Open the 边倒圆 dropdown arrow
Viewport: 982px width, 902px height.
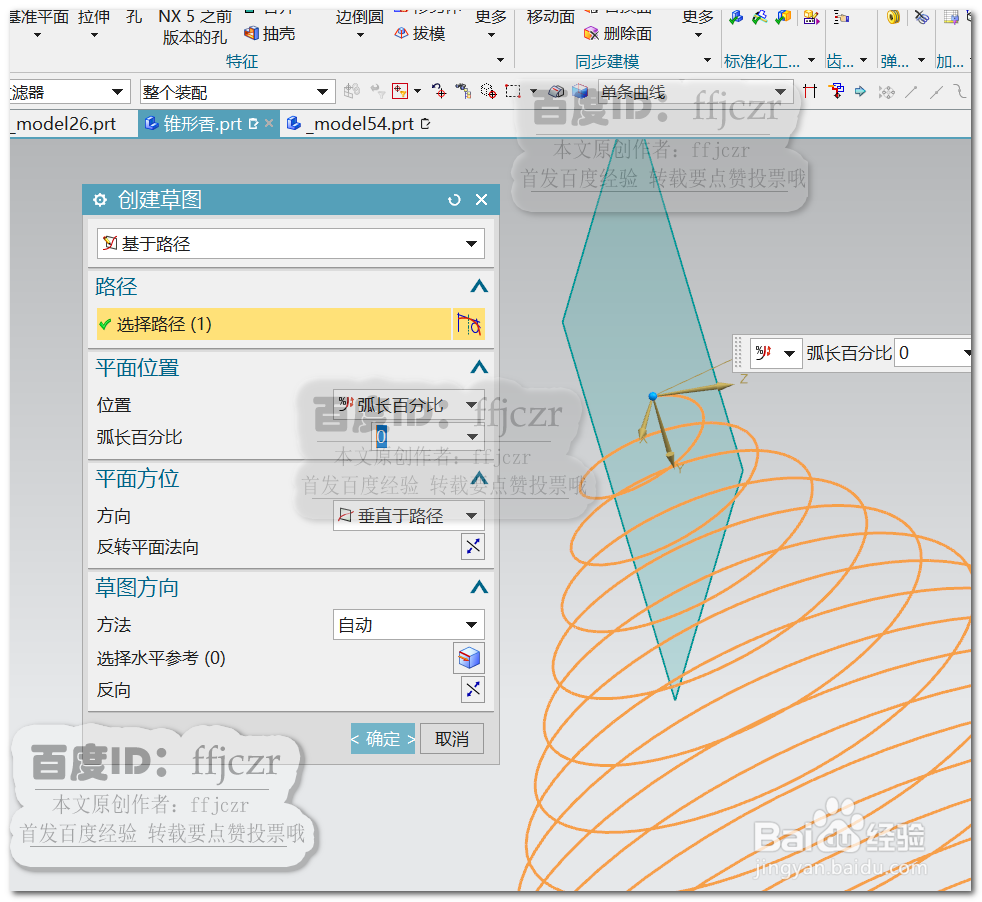pyautogui.click(x=360, y=35)
